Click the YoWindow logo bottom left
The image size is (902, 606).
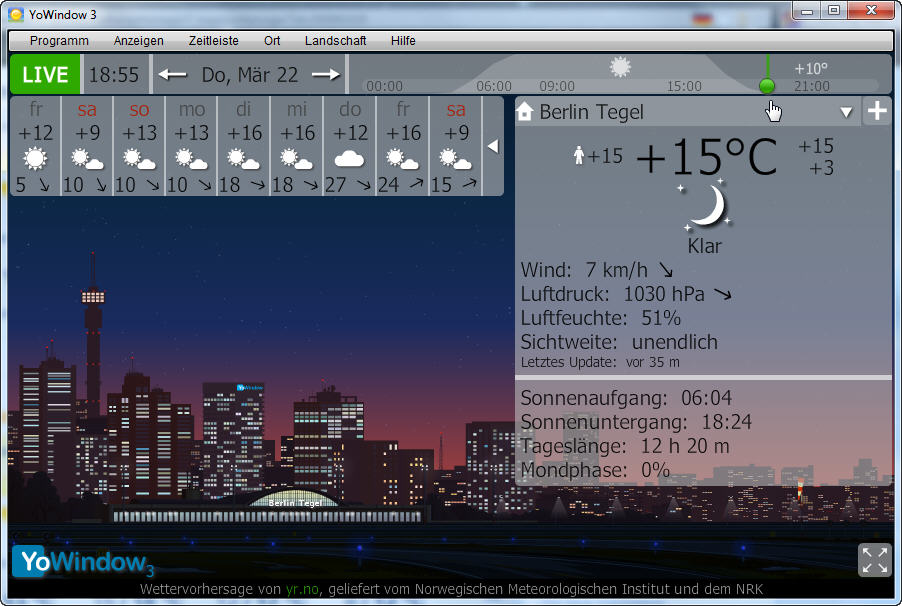pos(83,562)
